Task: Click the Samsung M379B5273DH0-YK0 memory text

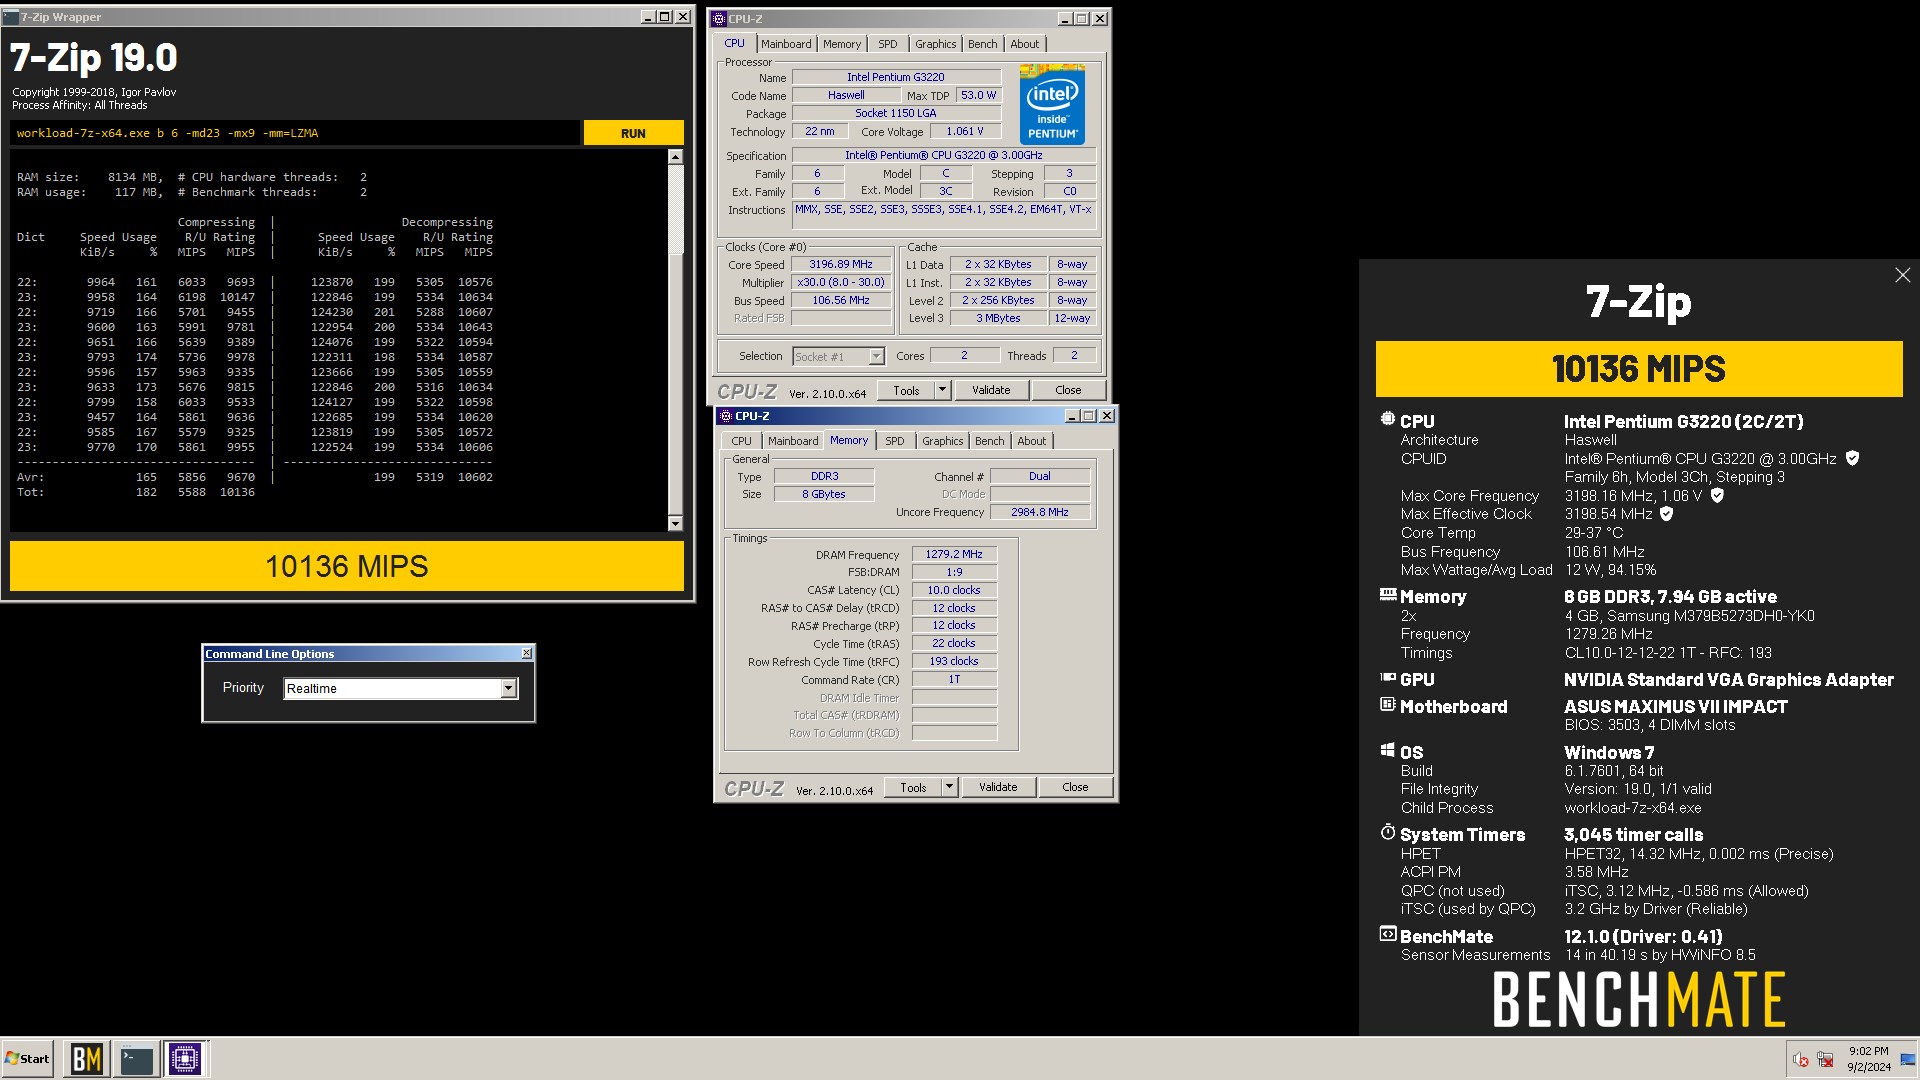Action: pyautogui.click(x=1690, y=616)
